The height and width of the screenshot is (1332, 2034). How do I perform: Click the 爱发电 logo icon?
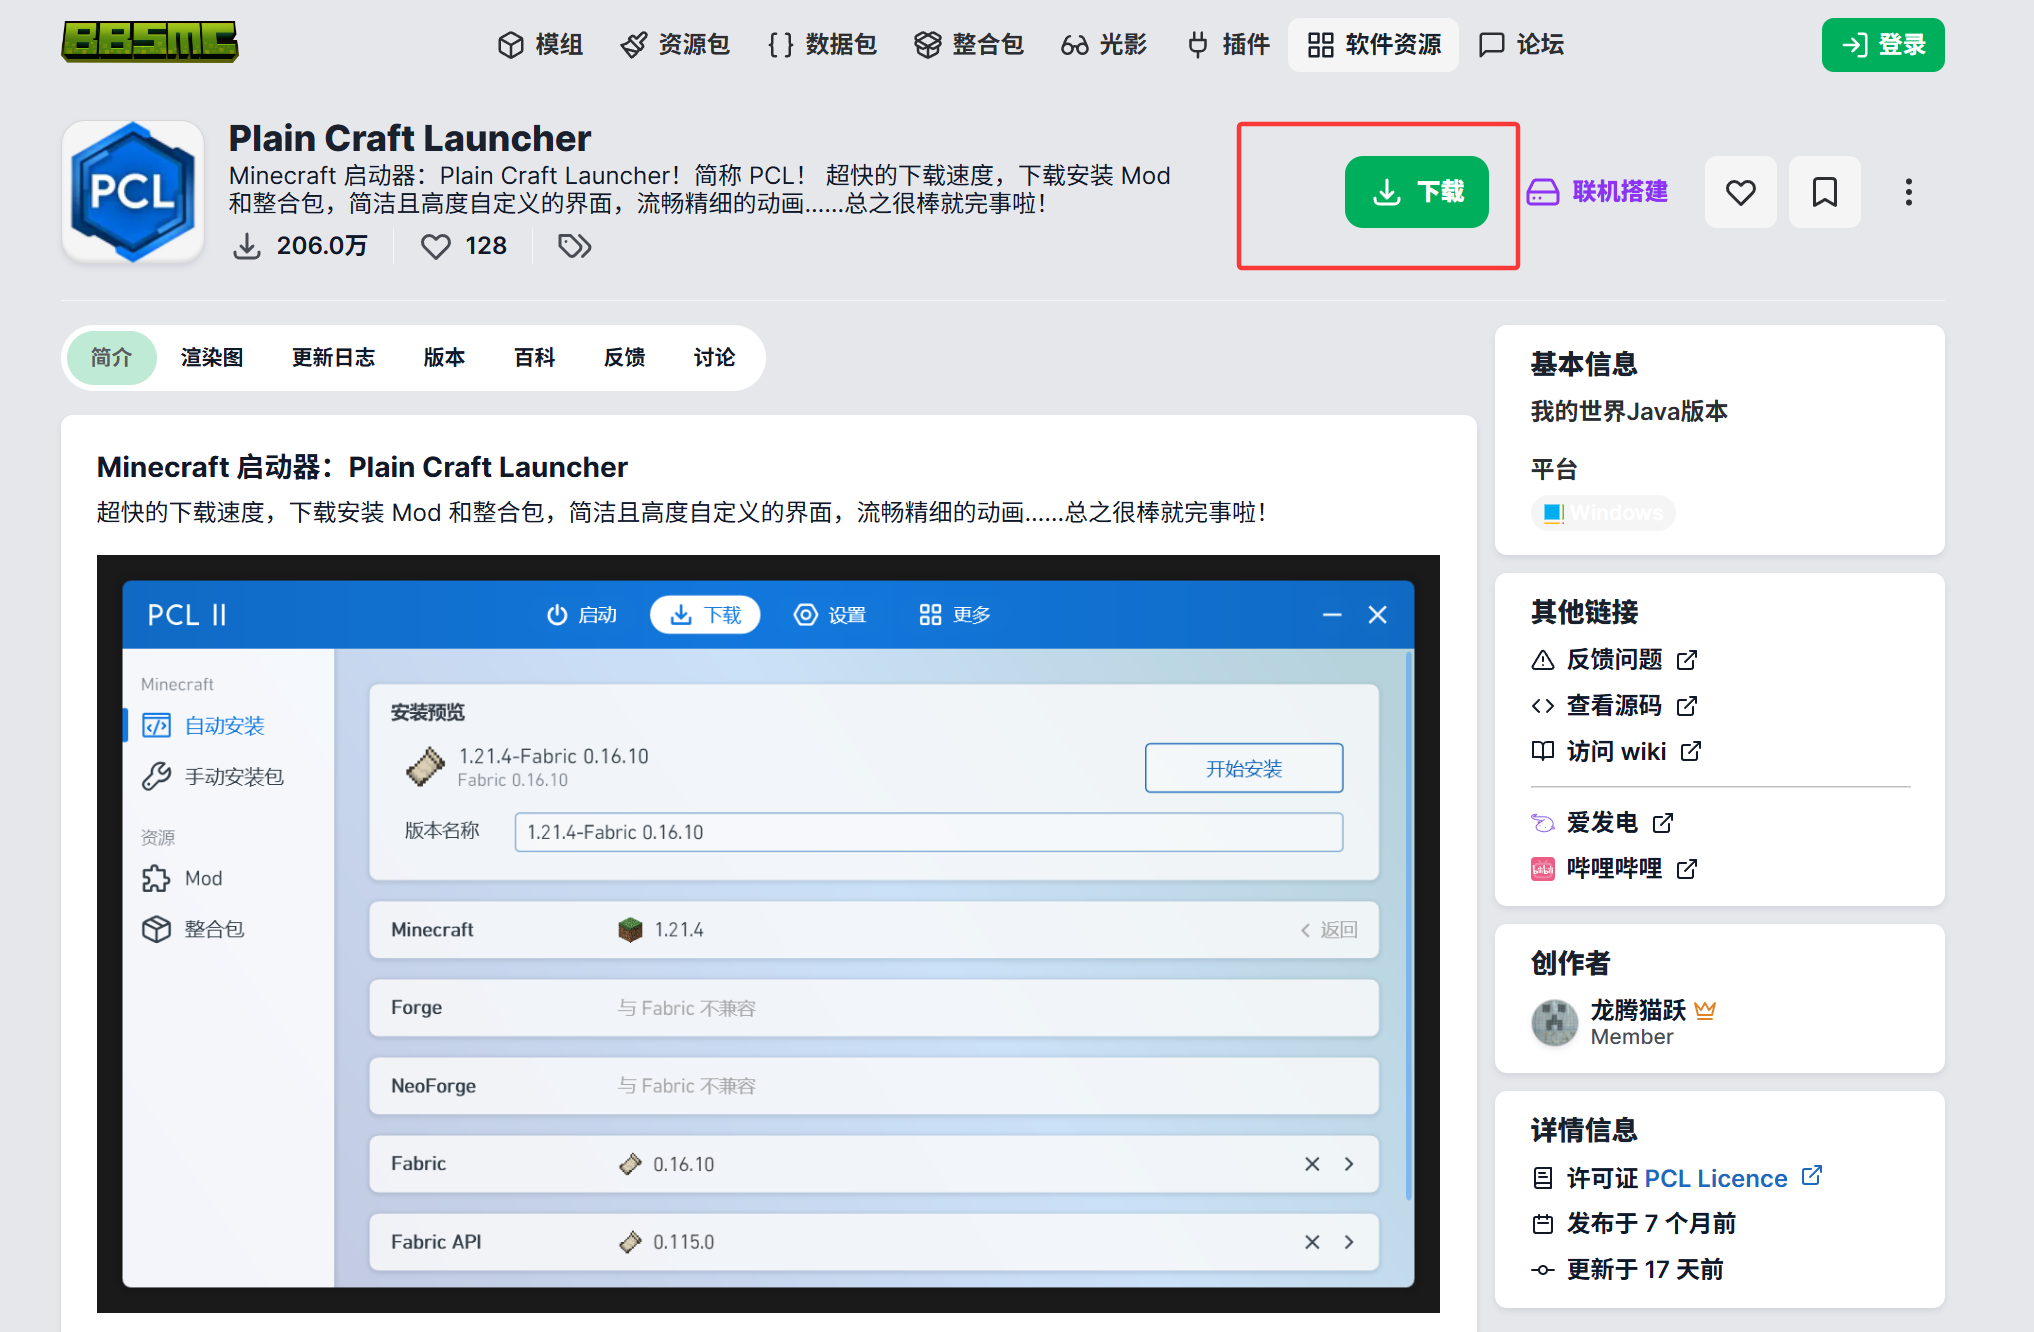pos(1543,823)
